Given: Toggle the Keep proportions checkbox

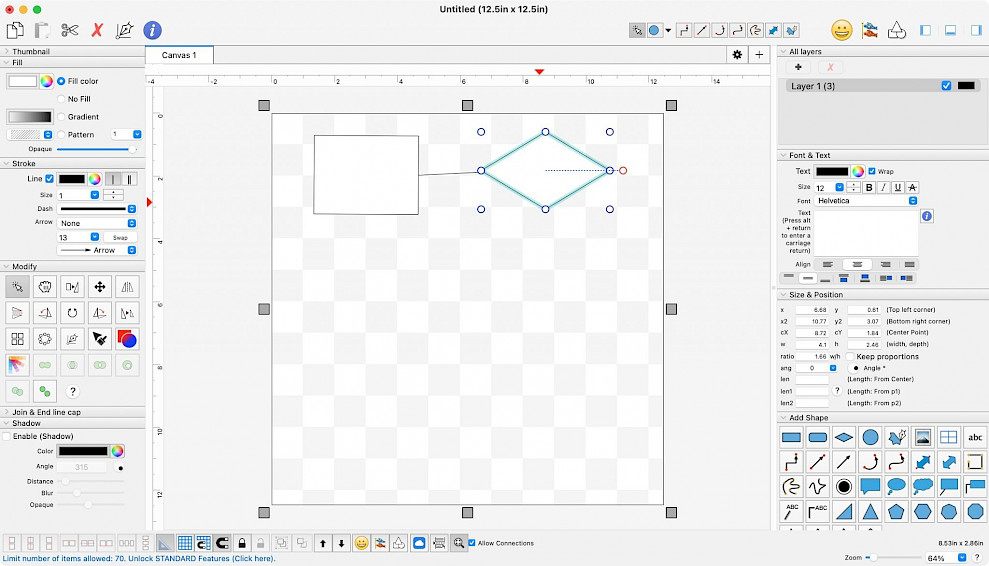Looking at the screenshot, I should click(x=850, y=357).
